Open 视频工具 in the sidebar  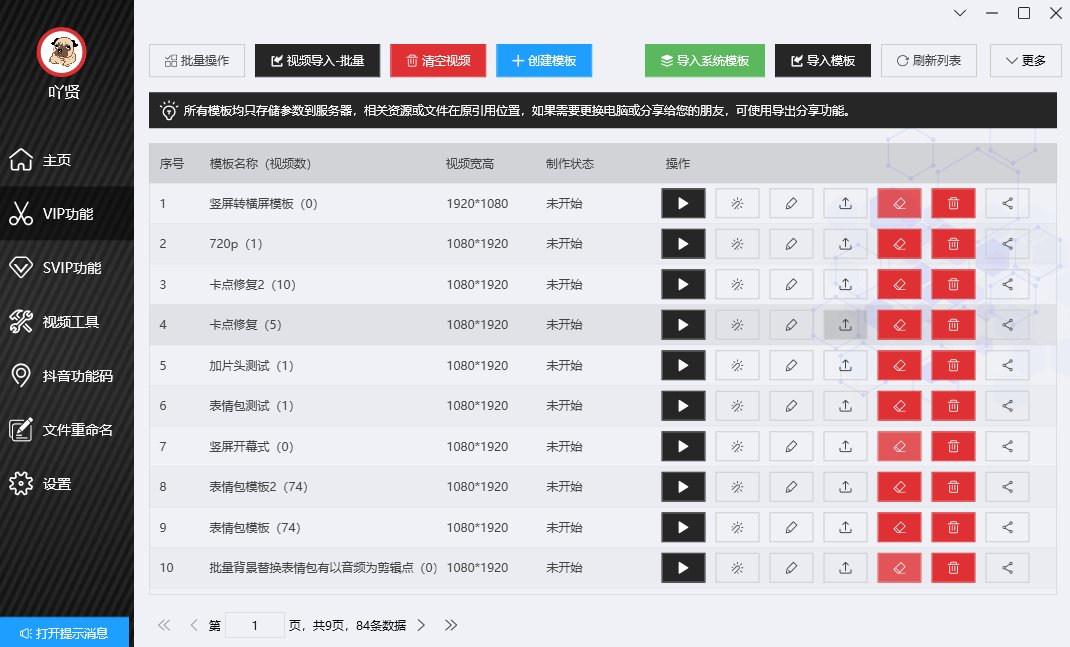click(x=67, y=321)
